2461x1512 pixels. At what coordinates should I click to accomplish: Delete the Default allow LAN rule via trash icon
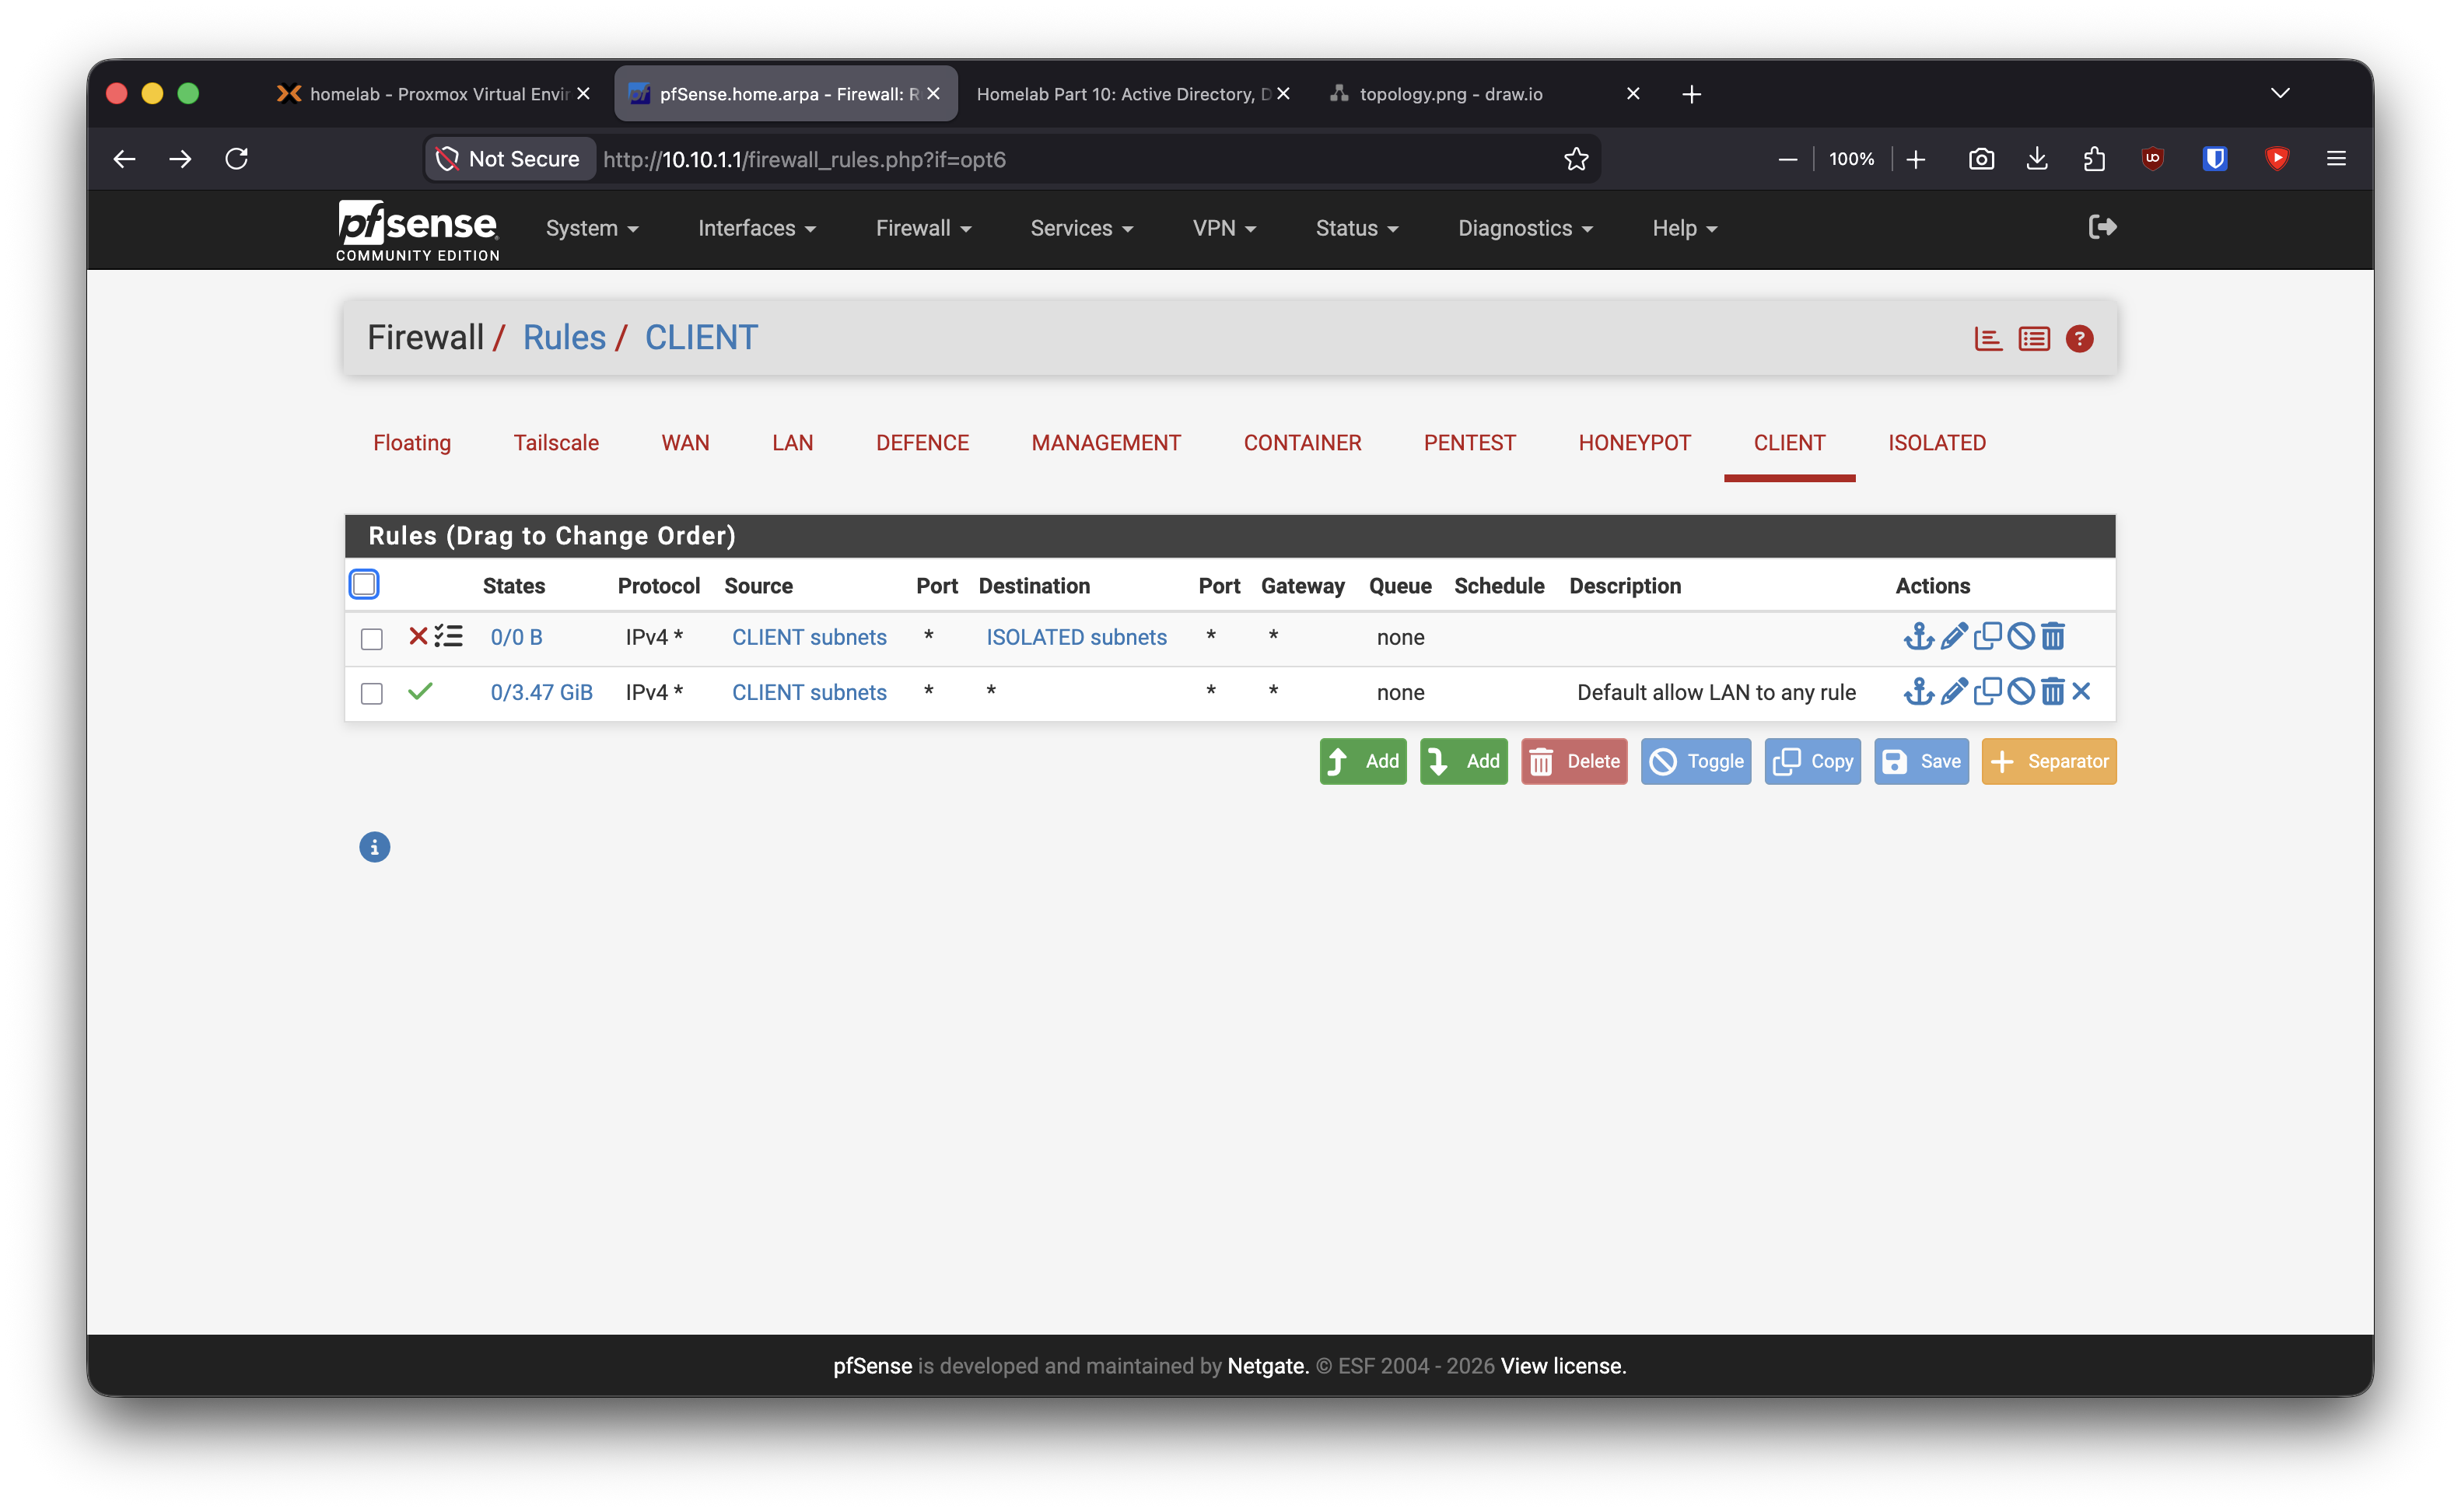coord(2052,691)
